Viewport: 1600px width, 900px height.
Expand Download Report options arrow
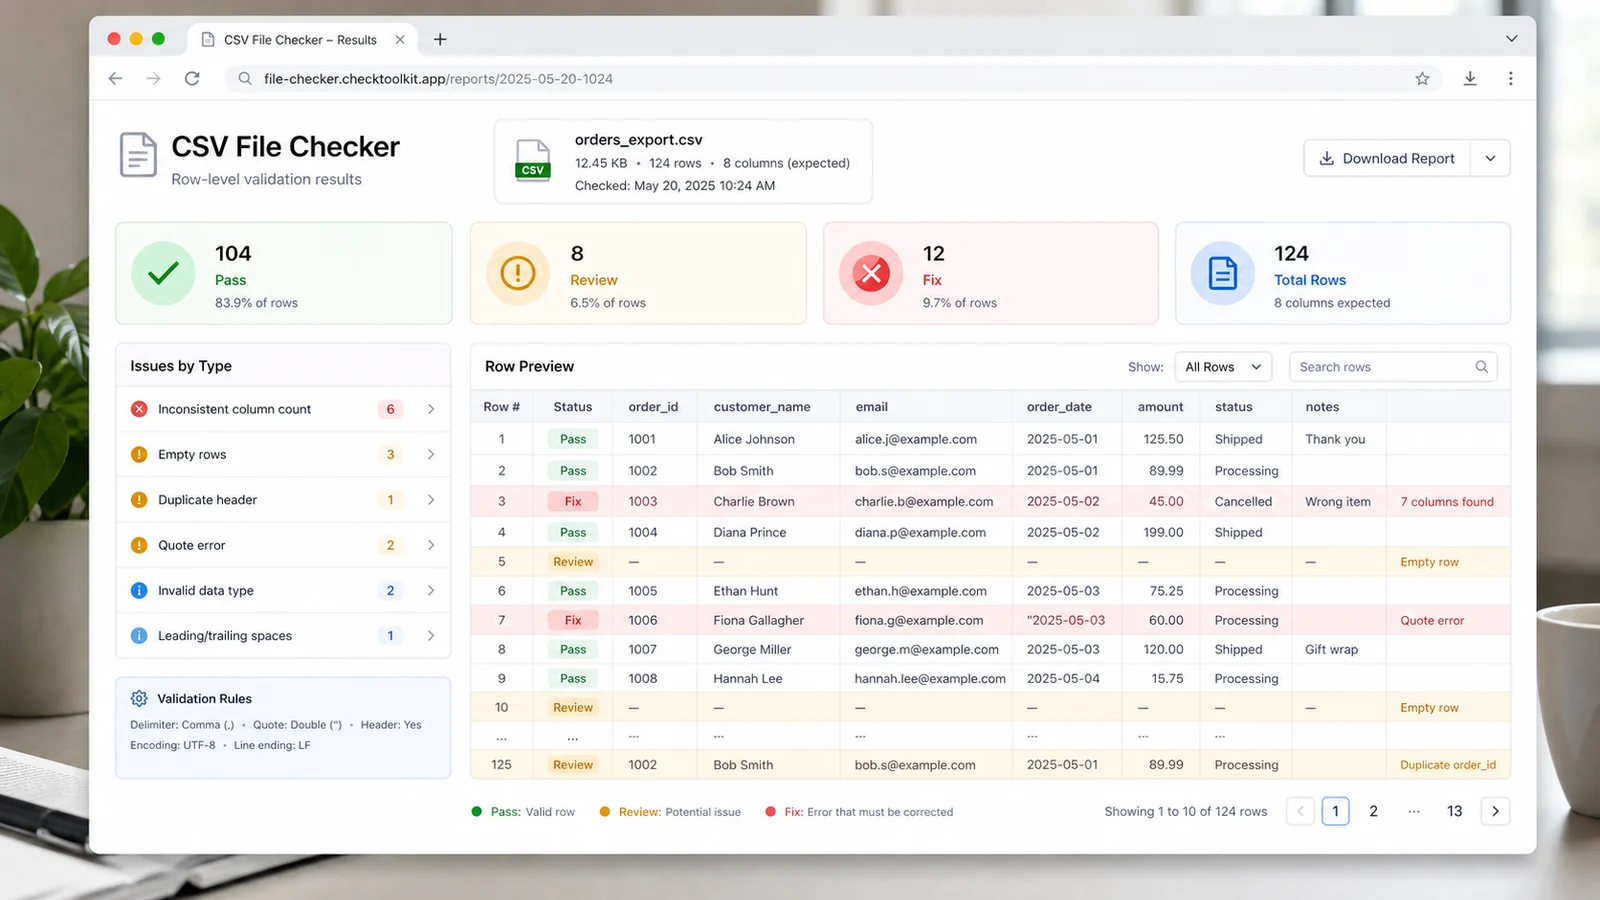1490,158
